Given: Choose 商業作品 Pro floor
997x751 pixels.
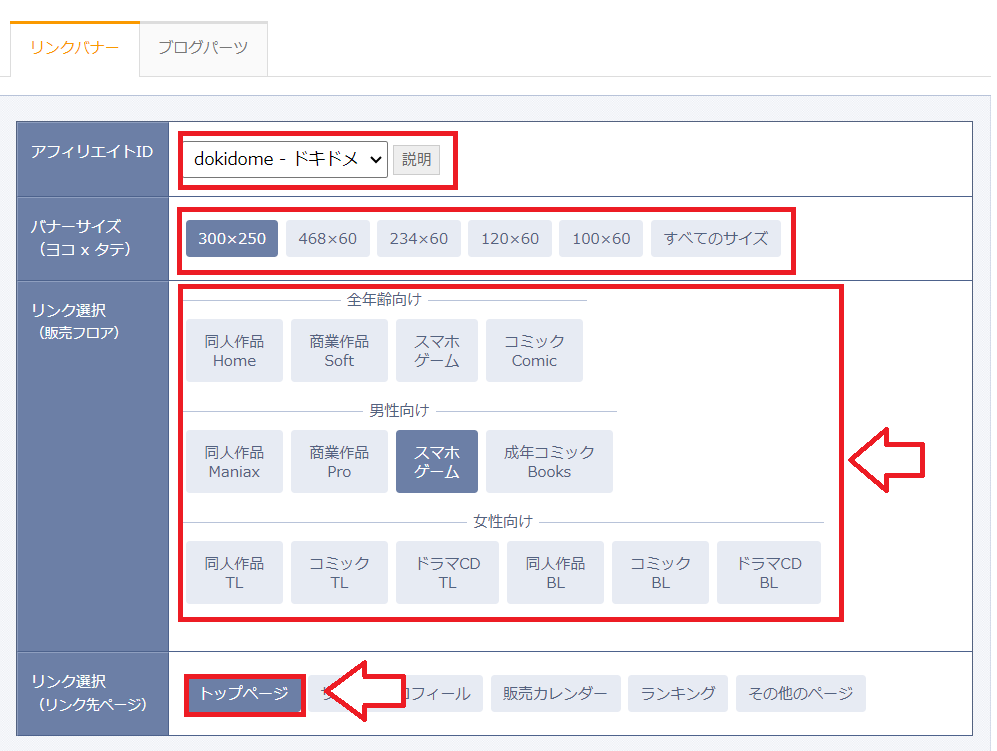Looking at the screenshot, I should (x=339, y=462).
